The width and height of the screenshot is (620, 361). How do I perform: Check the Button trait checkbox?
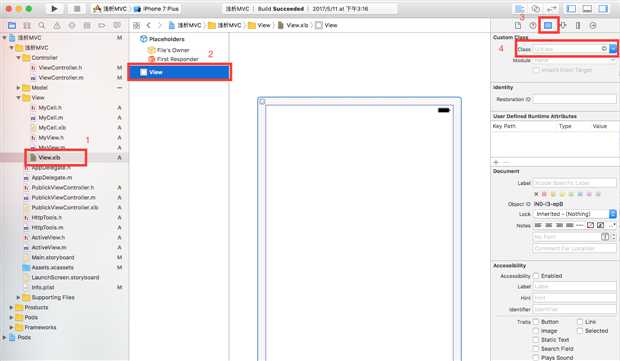click(x=536, y=322)
